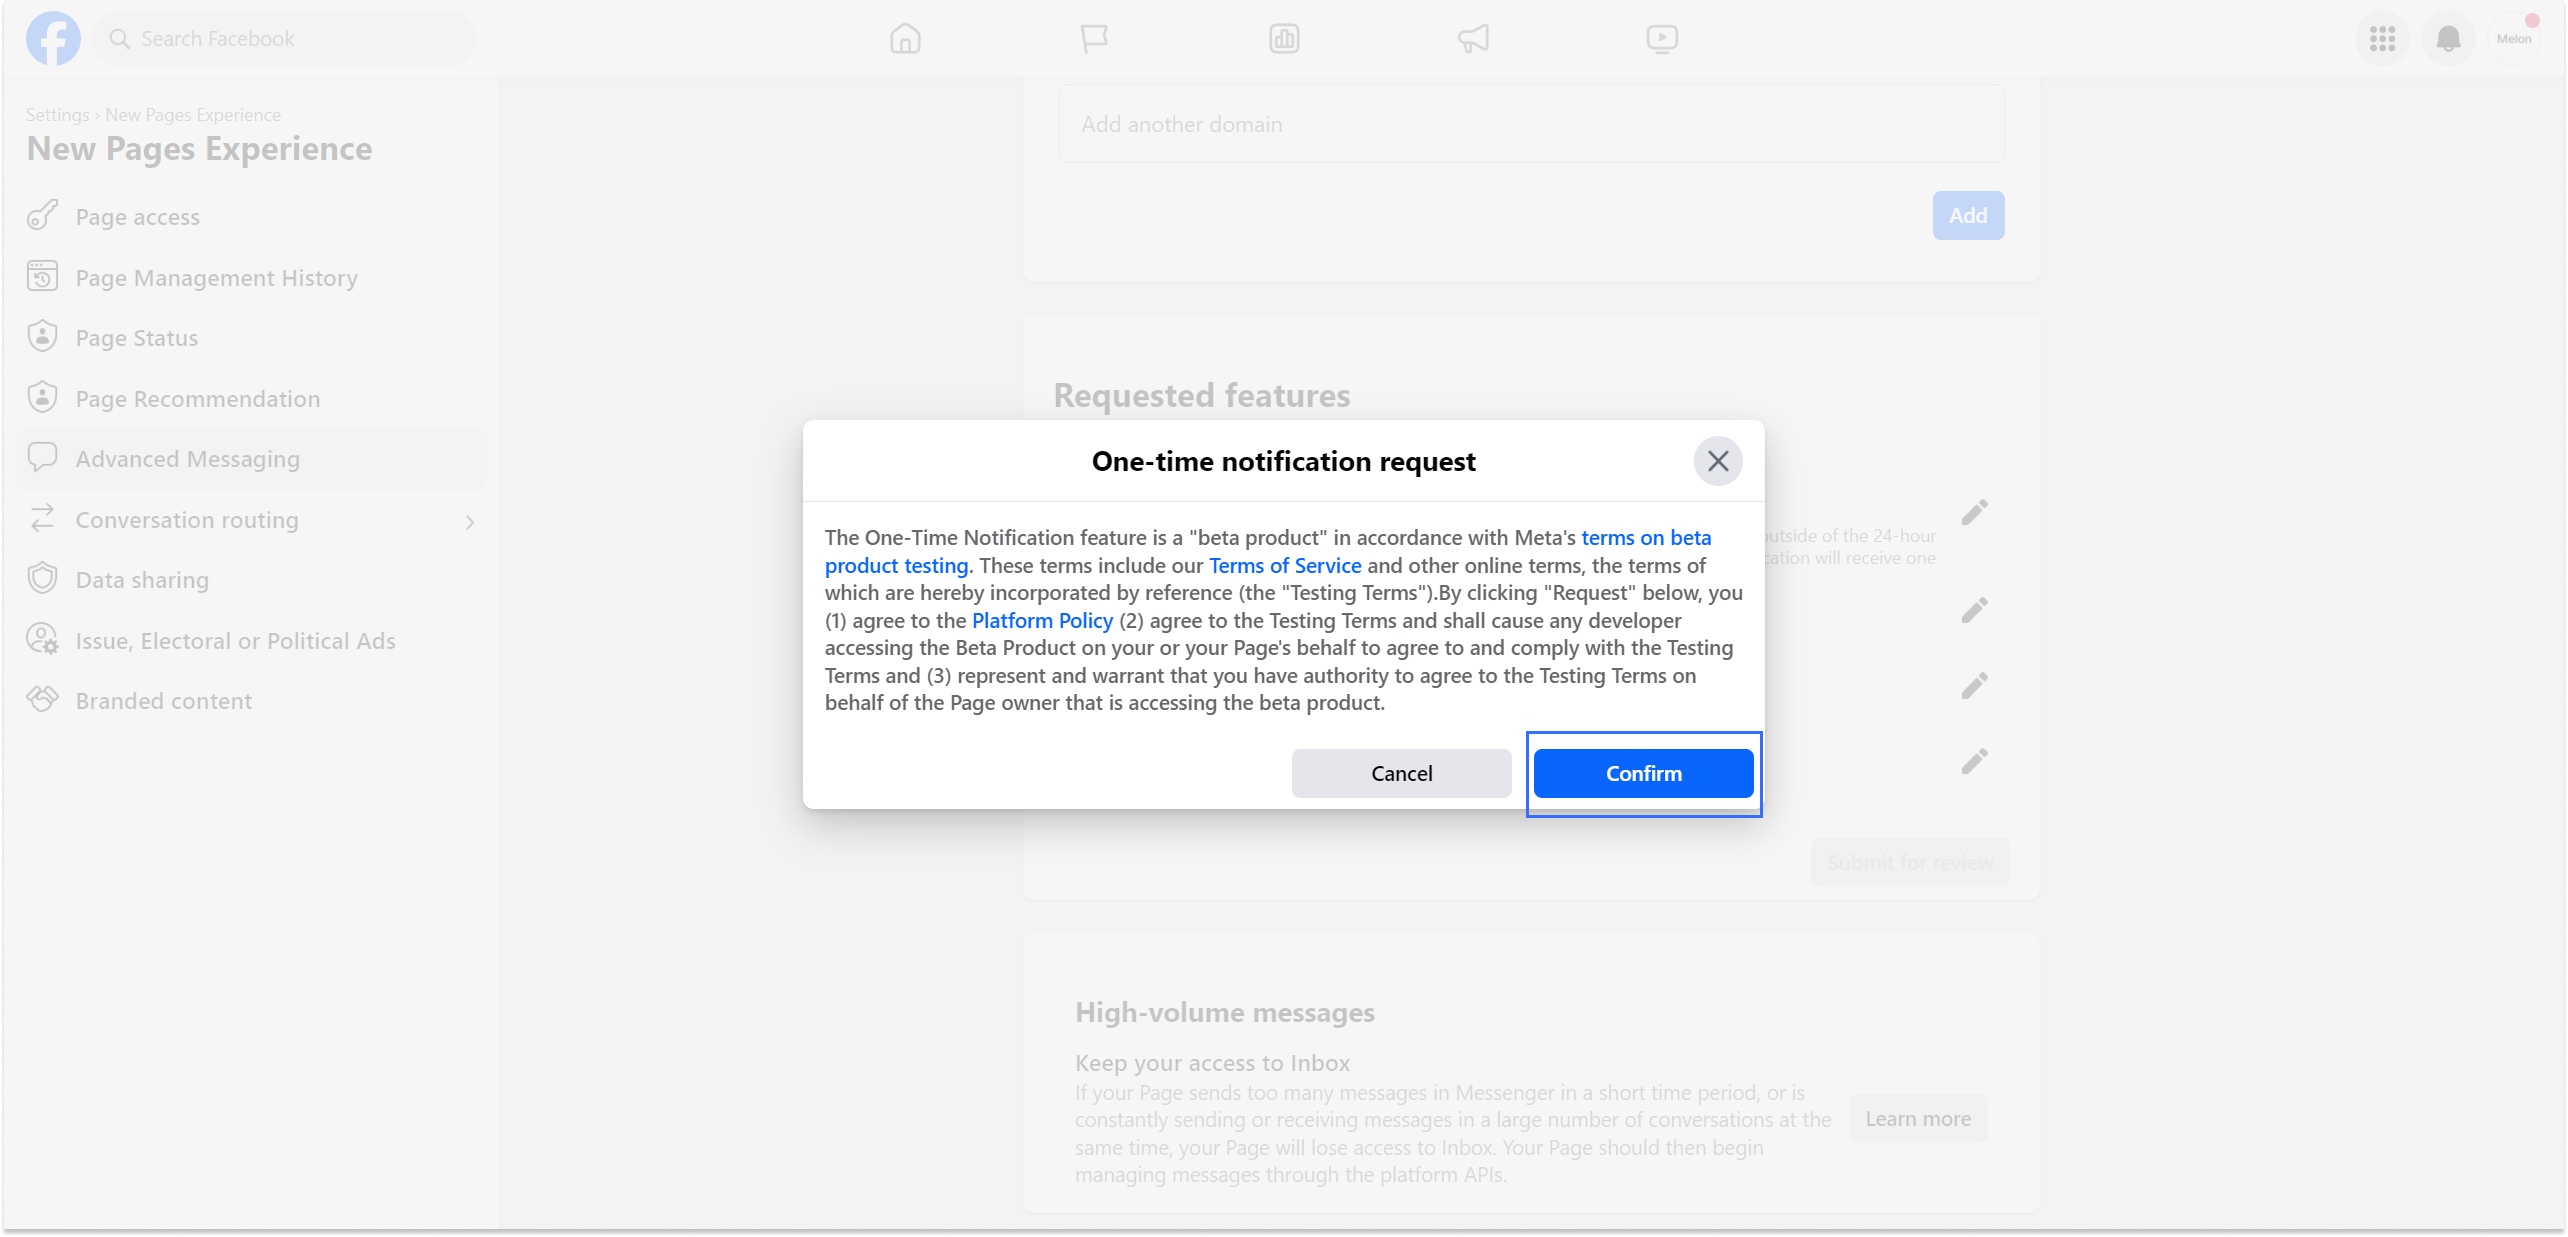The width and height of the screenshot is (2568, 1237).
Task: Open the Platform Policy link
Action: (x=1042, y=621)
